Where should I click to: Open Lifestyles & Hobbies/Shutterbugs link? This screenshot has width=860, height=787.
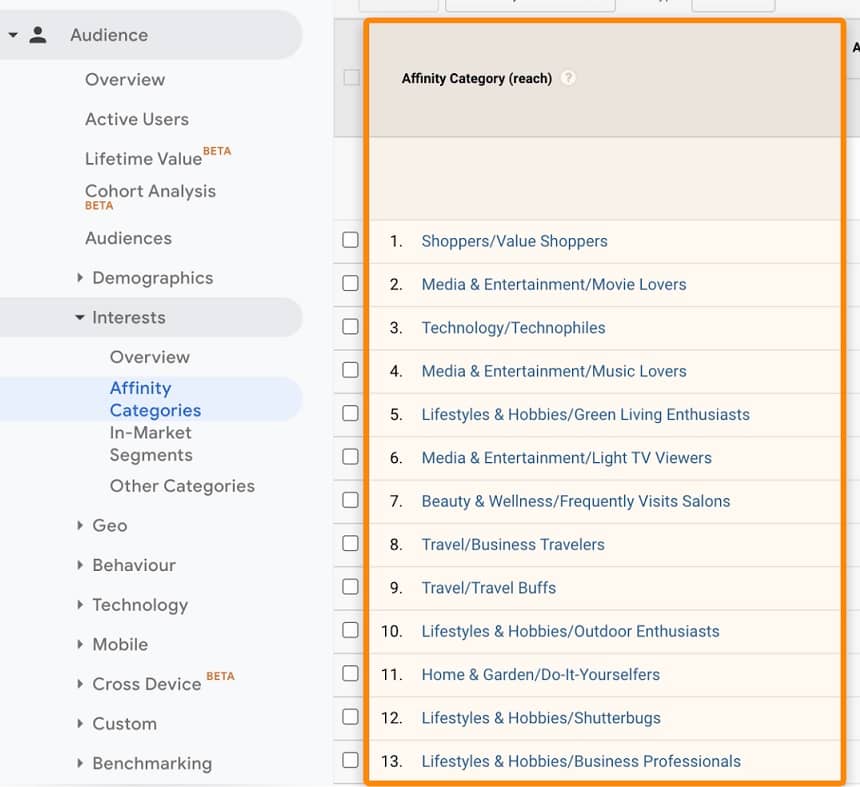(541, 718)
